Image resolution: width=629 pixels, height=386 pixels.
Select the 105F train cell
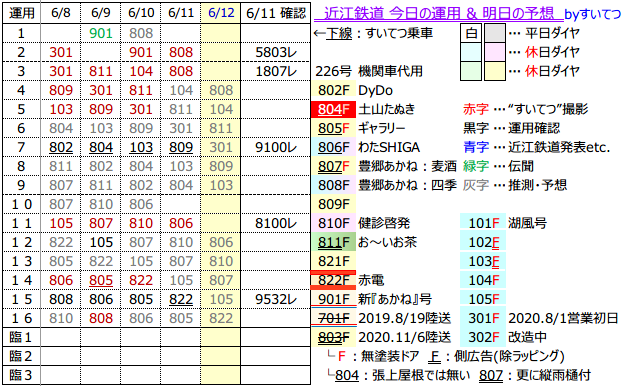(483, 299)
